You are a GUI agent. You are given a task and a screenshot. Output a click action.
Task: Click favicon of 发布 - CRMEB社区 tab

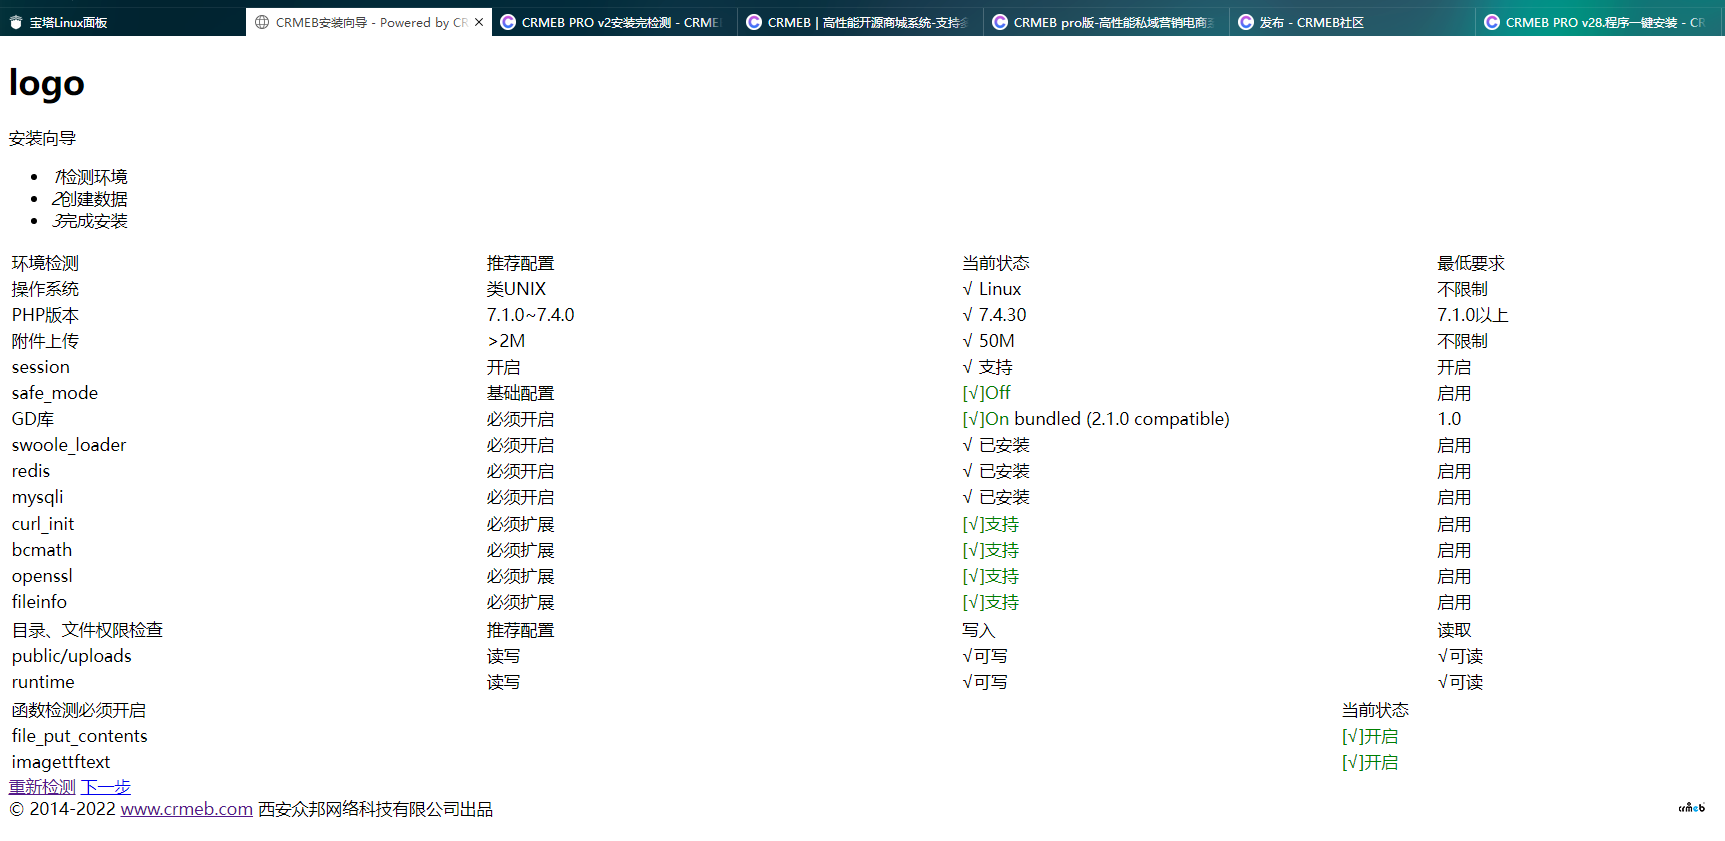1246,22
